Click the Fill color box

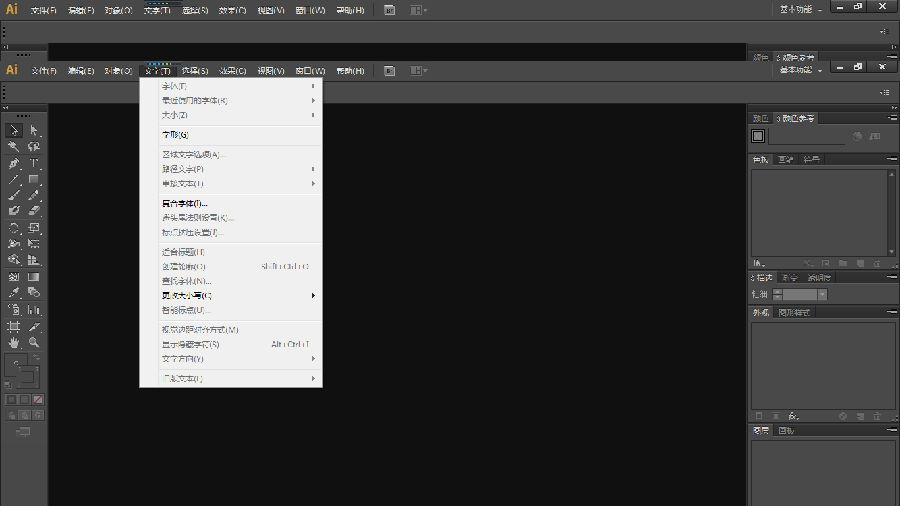pos(16,365)
